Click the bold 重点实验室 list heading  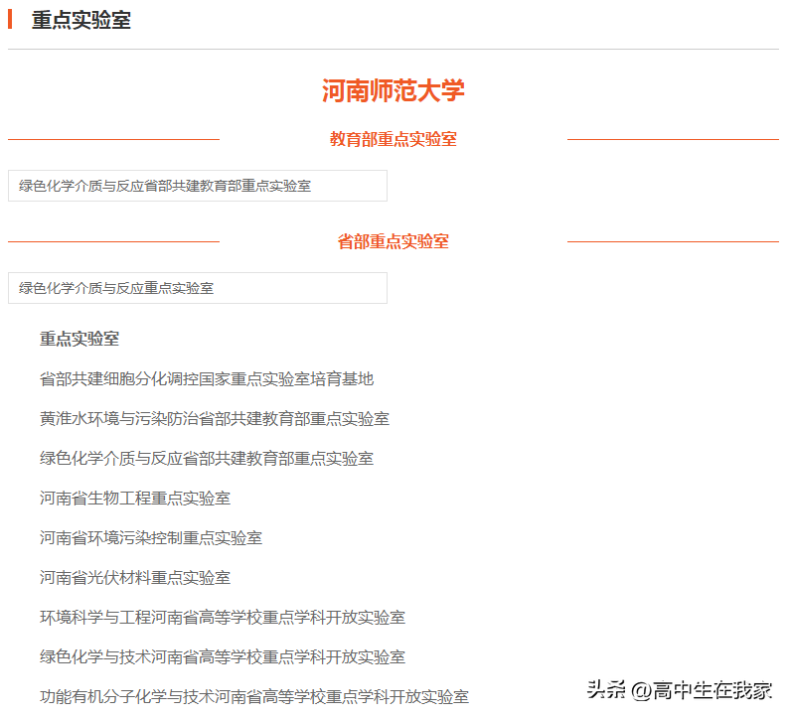coord(80,339)
